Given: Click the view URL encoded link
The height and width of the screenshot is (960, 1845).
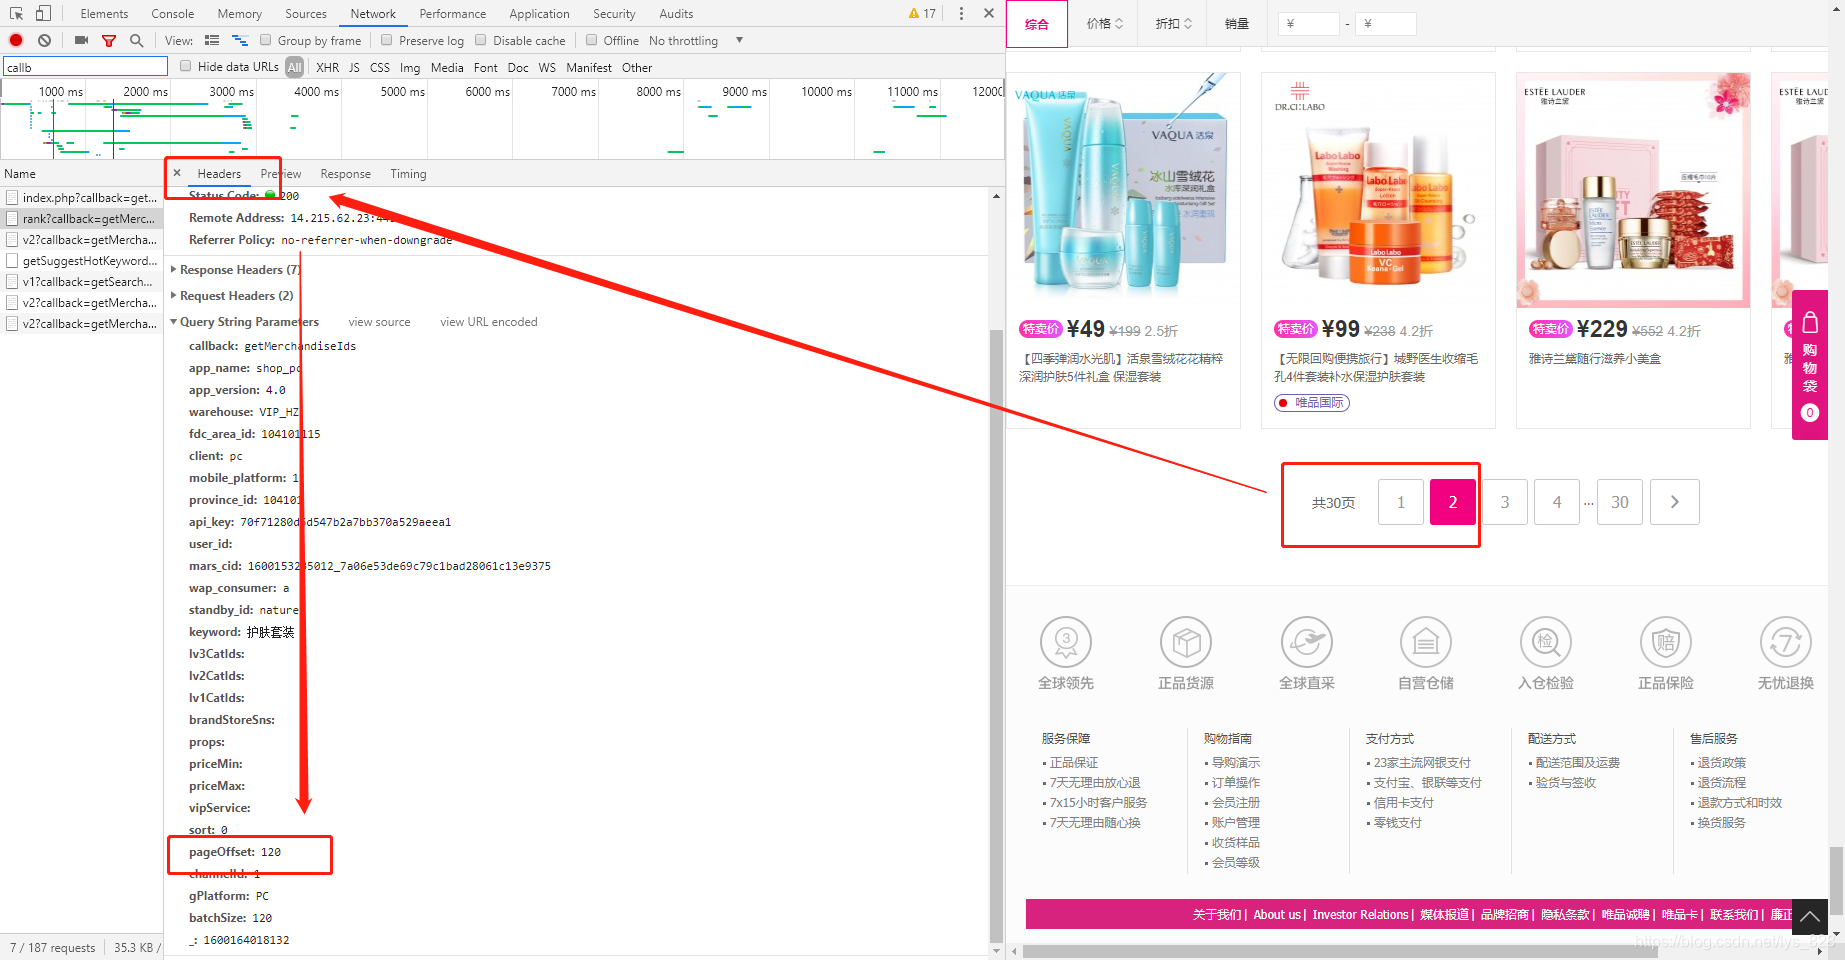Looking at the screenshot, I should [488, 322].
